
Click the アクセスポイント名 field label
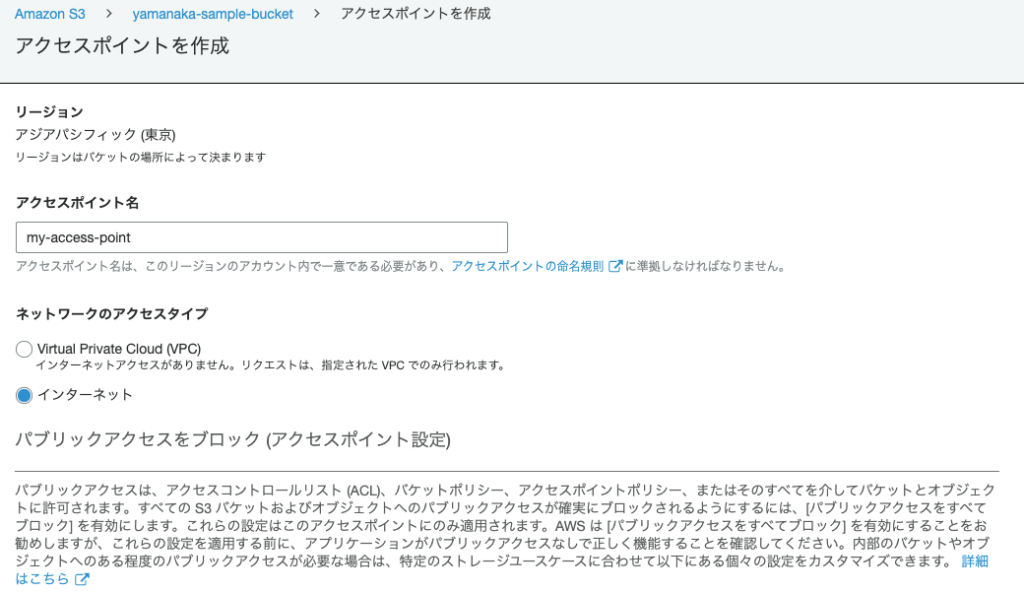pyautogui.click(x=77, y=202)
